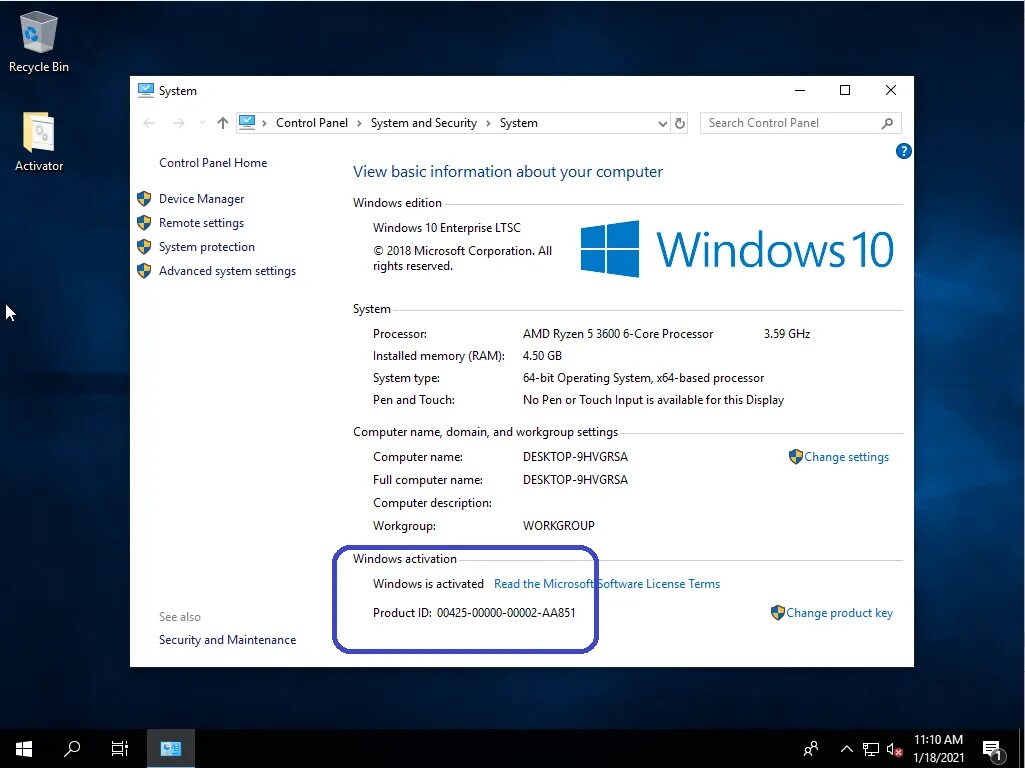The image size is (1025, 768).
Task: Open the Recycle Bin desktop icon
Action: [x=39, y=42]
